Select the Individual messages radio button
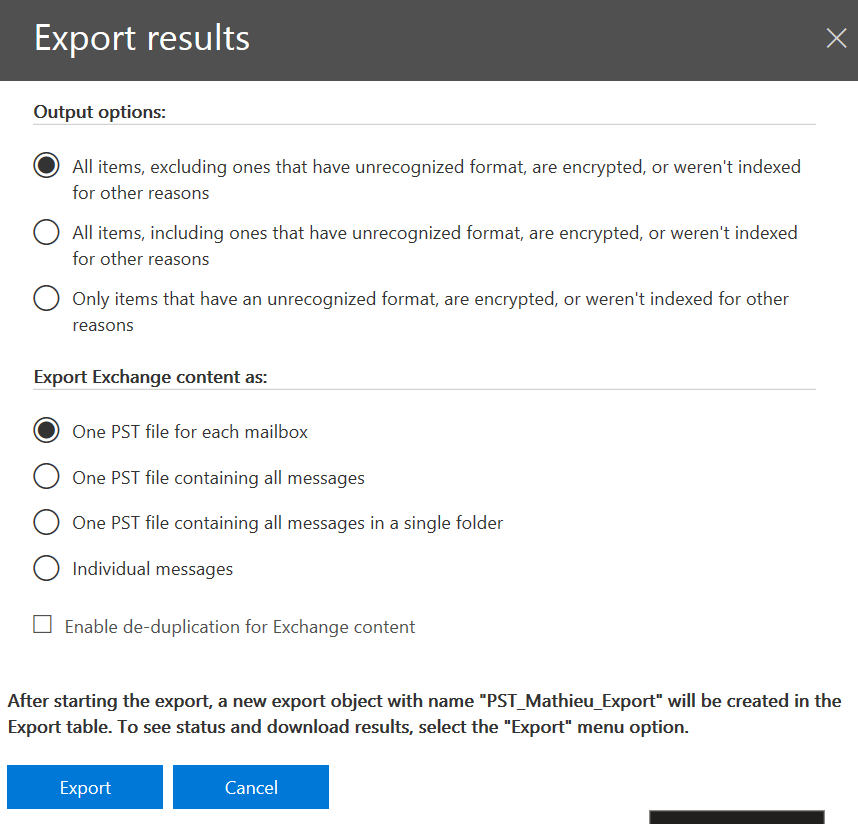This screenshot has width=858, height=824. coord(47,568)
